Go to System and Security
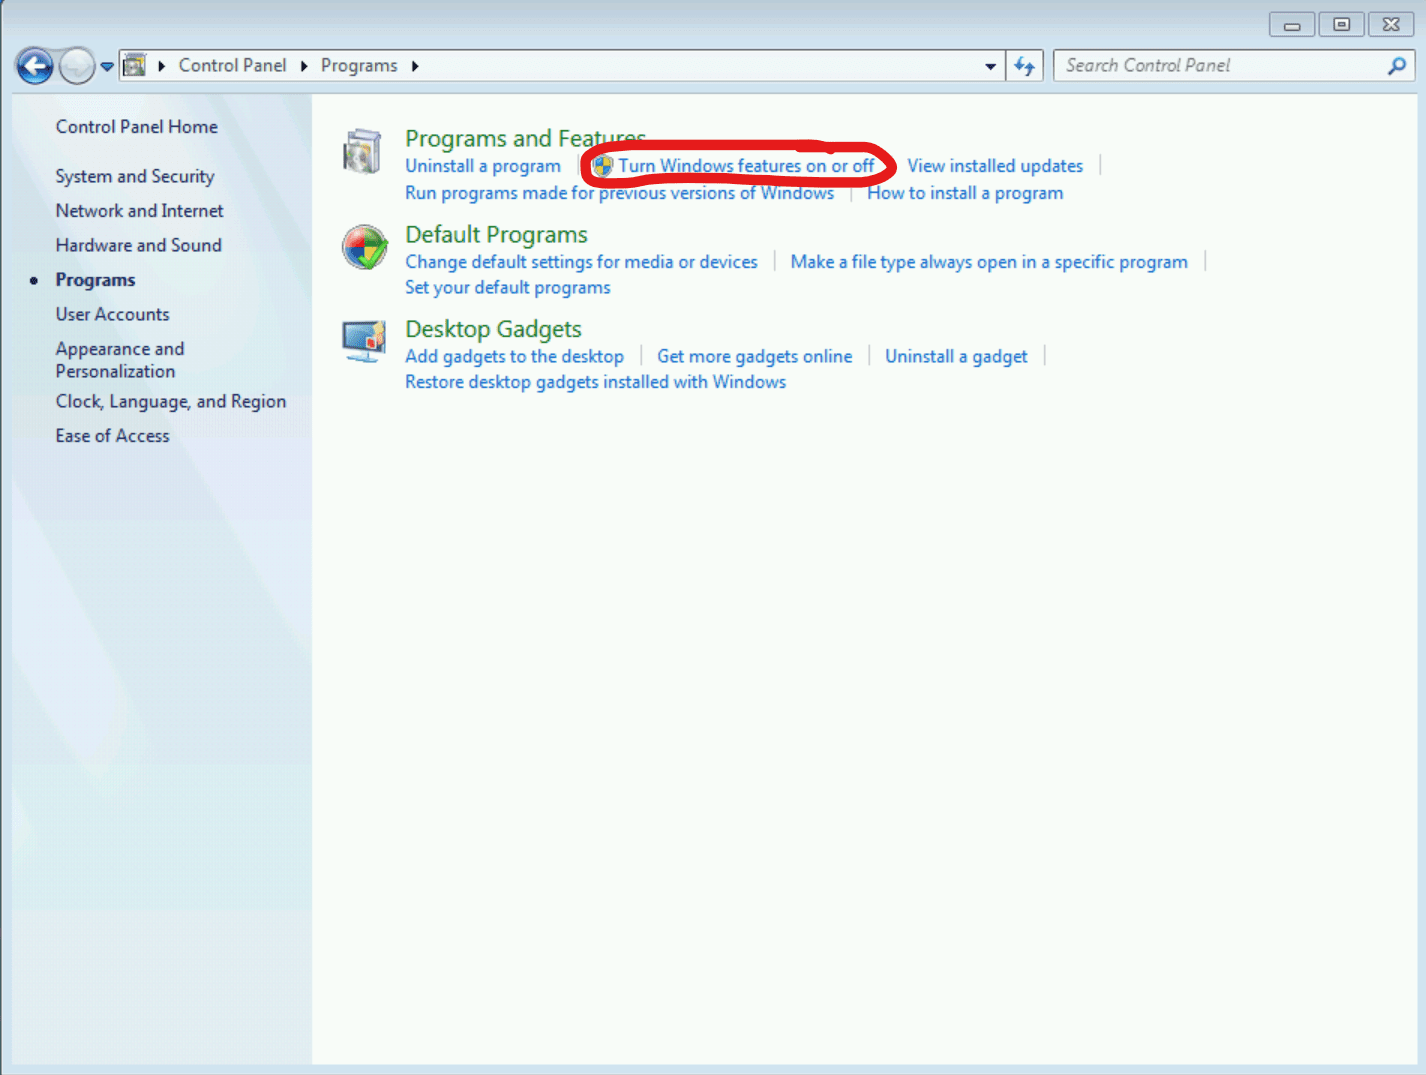Viewport: 1426px width, 1075px height. 135,176
